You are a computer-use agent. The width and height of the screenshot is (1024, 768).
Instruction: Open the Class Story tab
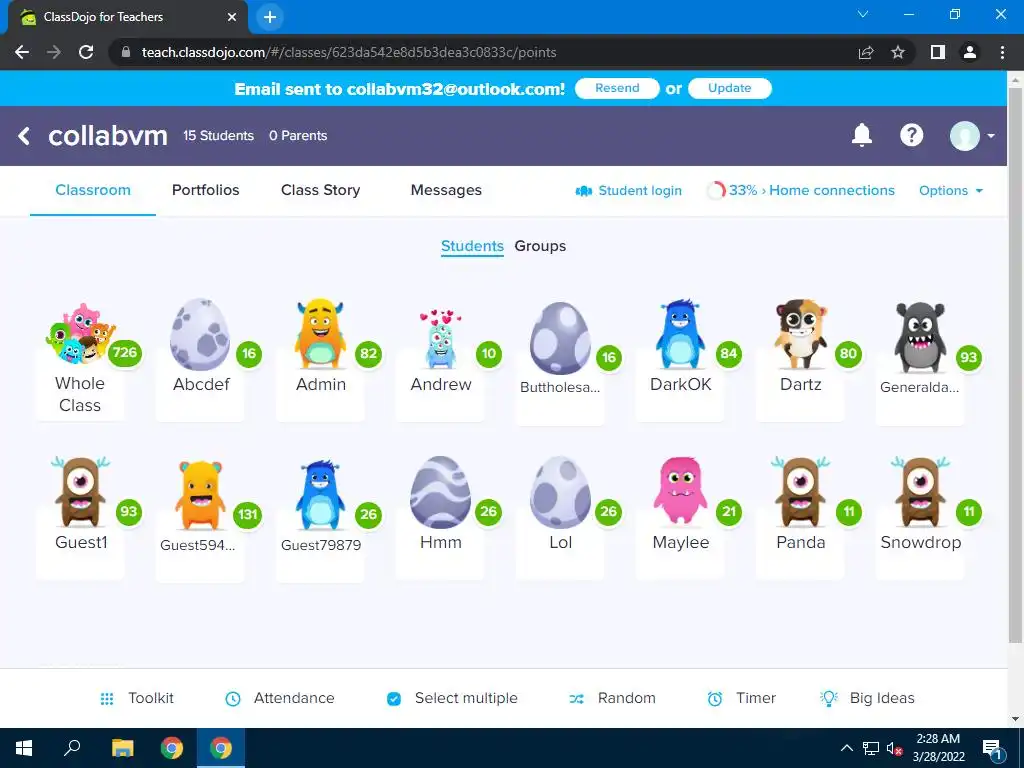[x=320, y=190]
